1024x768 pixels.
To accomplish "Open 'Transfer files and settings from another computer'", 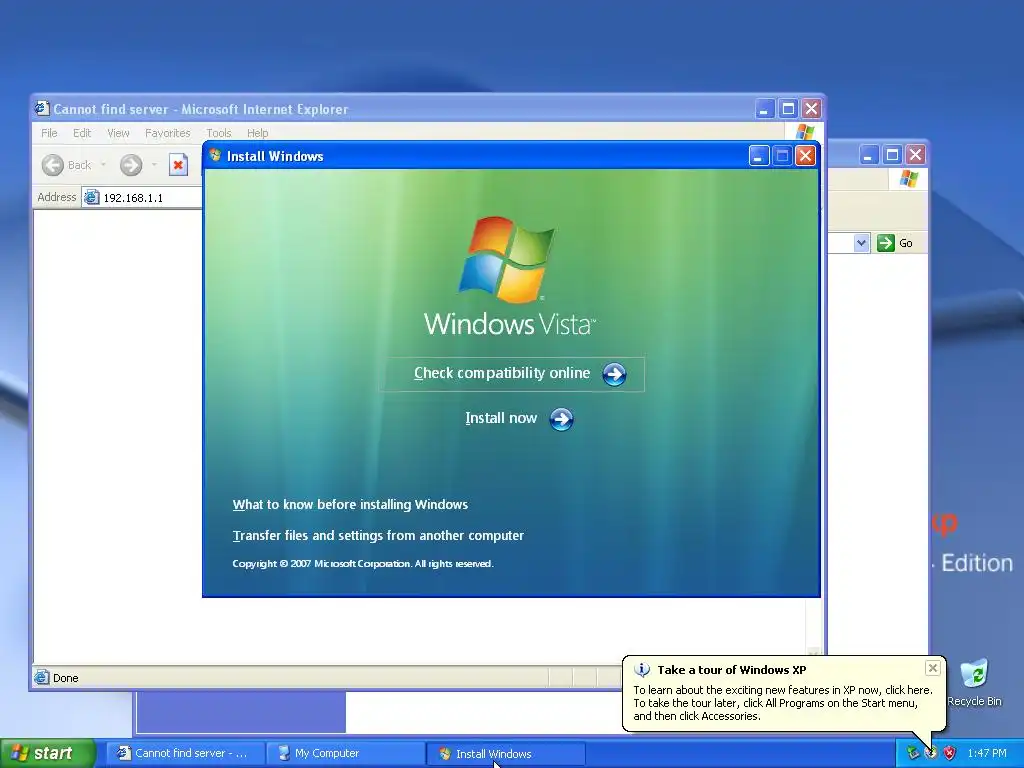I will click(378, 536).
